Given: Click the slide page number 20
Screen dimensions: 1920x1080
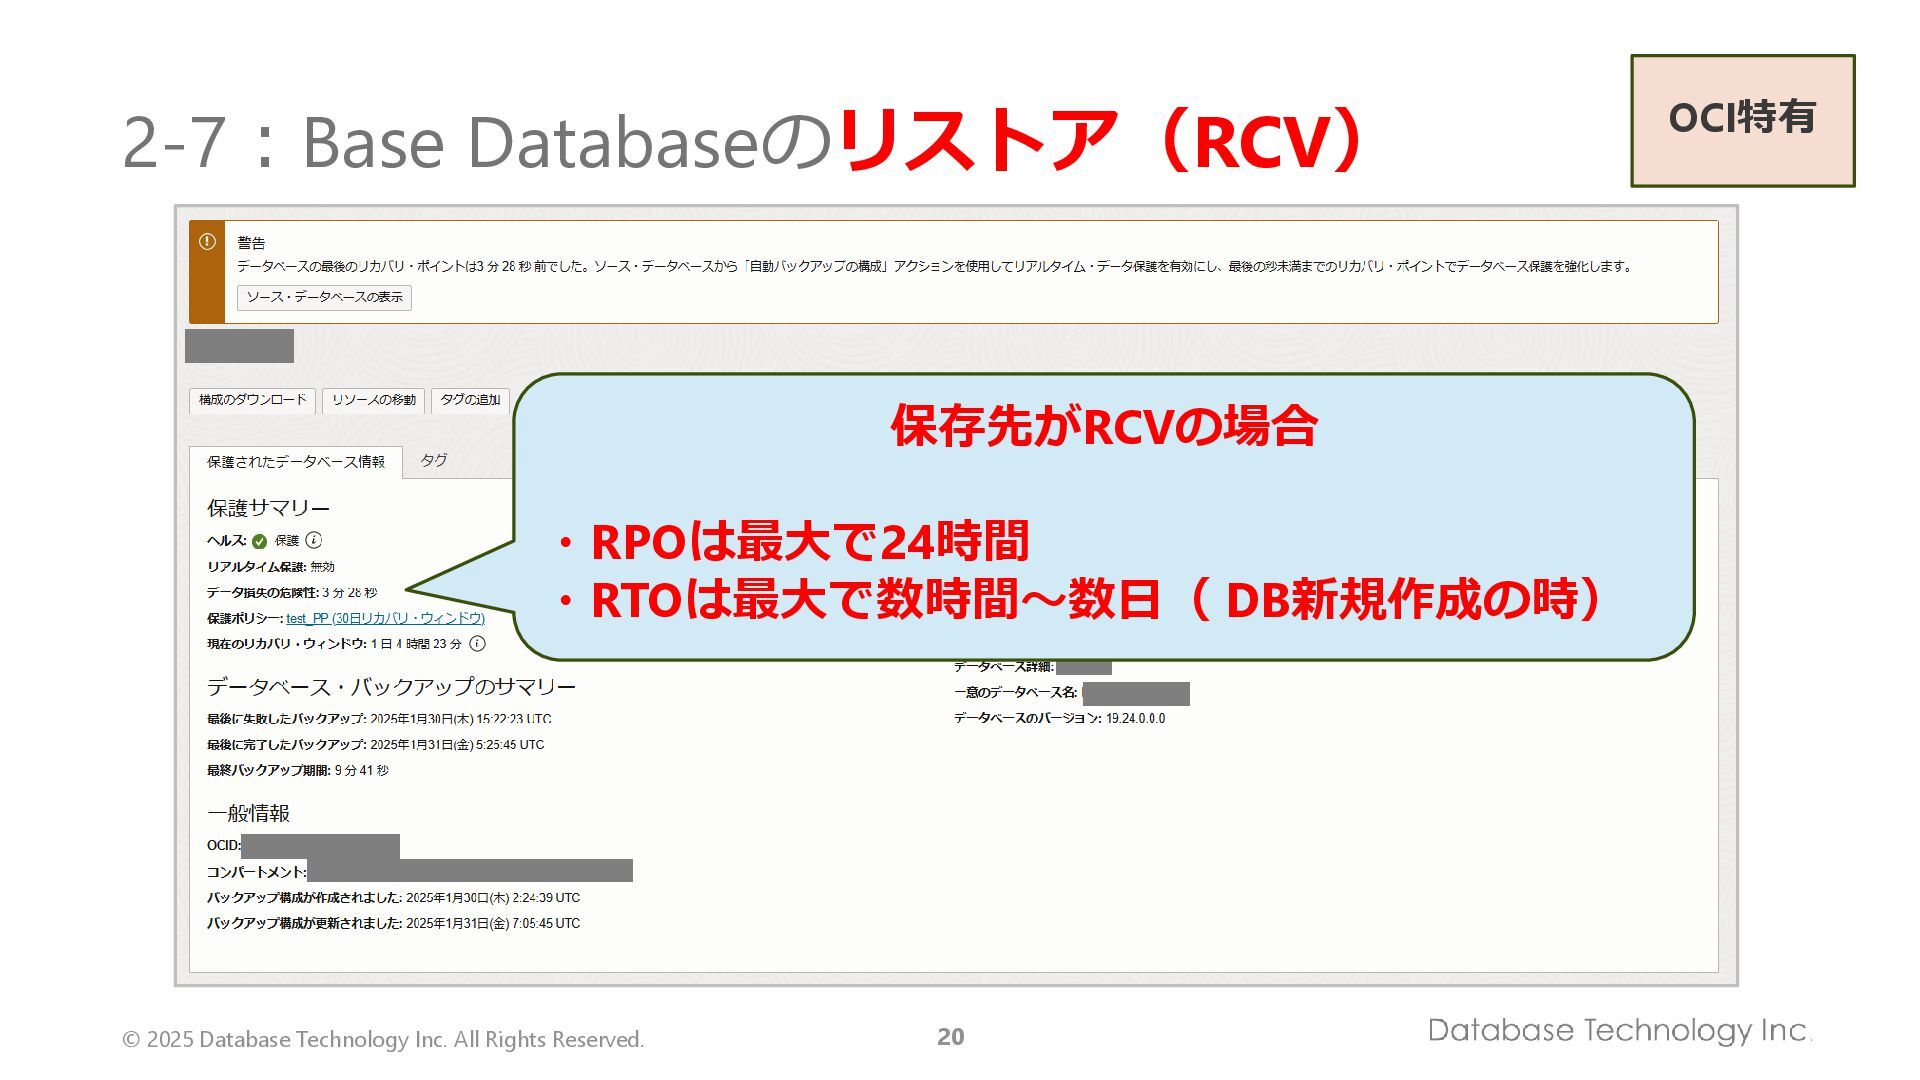Looking at the screenshot, I should 950,1037.
